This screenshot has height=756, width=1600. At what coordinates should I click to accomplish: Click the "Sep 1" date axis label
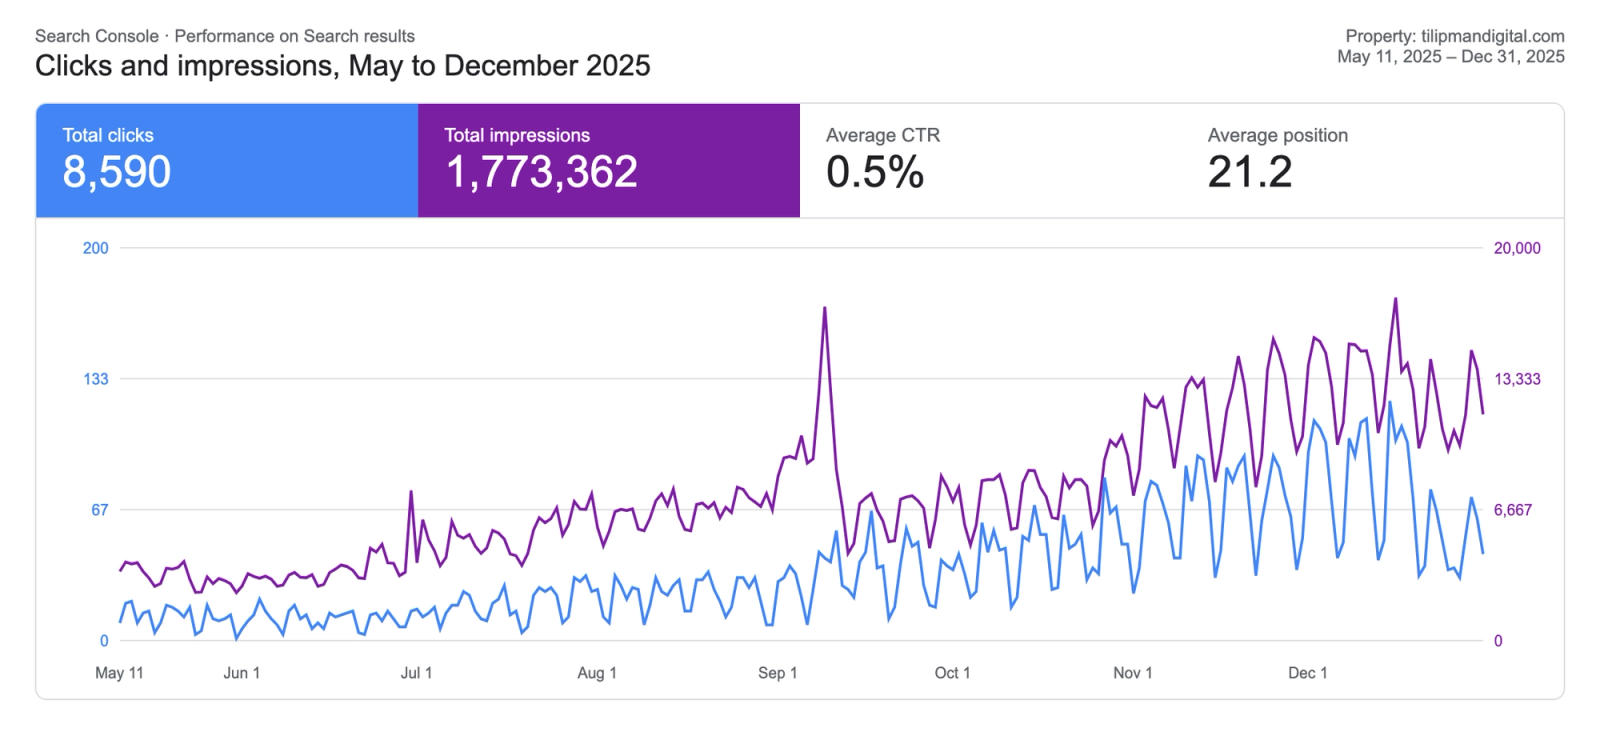(x=777, y=673)
